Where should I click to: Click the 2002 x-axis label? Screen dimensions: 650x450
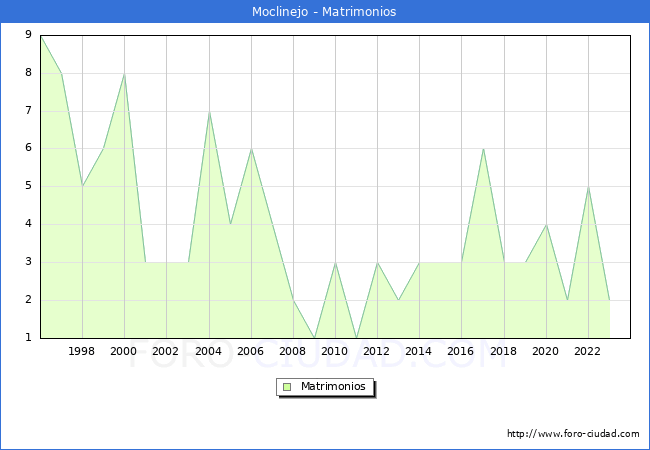pyautogui.click(x=165, y=351)
